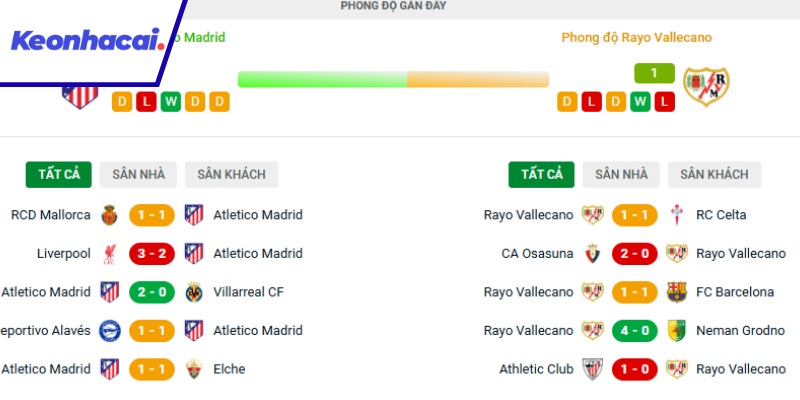Click the Phong độ Rayo Vallecano heading

[x=636, y=38]
